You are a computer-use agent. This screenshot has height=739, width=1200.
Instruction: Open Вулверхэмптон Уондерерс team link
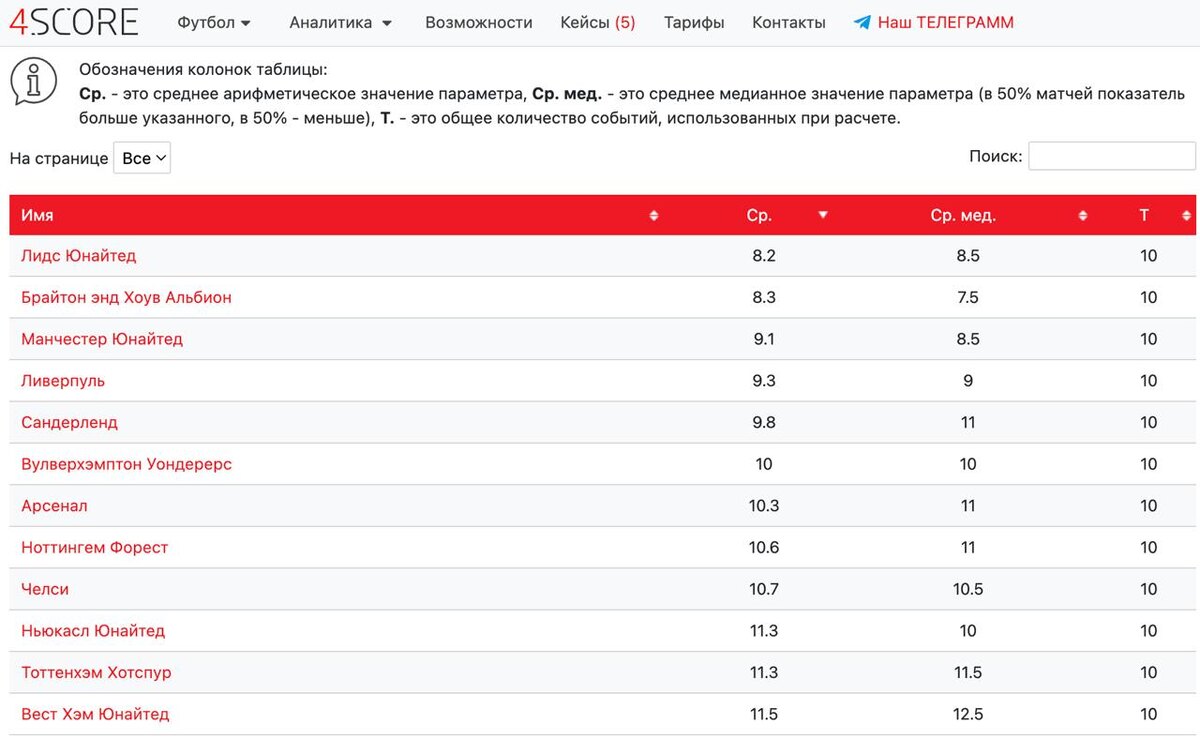[126, 464]
